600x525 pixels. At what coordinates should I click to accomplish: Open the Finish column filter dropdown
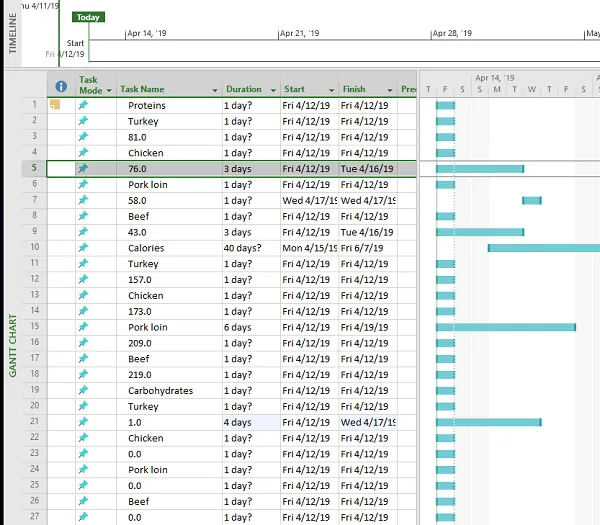389,90
